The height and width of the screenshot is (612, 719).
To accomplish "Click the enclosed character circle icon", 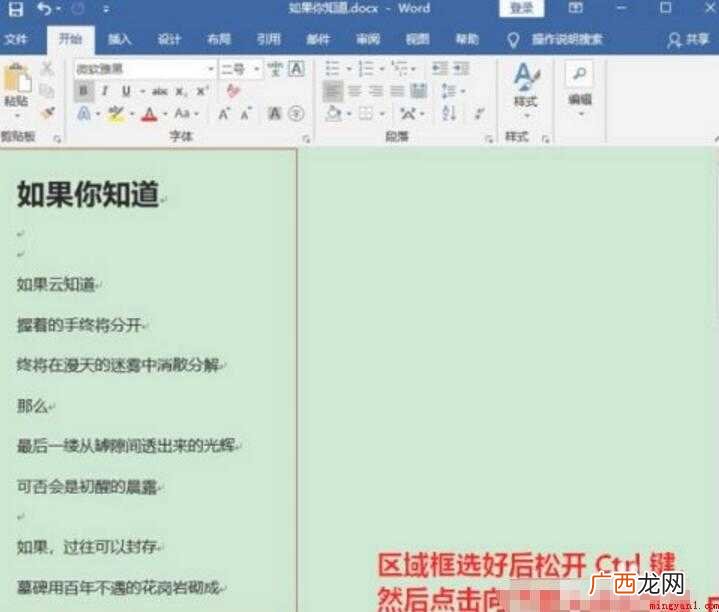I will click(x=296, y=113).
